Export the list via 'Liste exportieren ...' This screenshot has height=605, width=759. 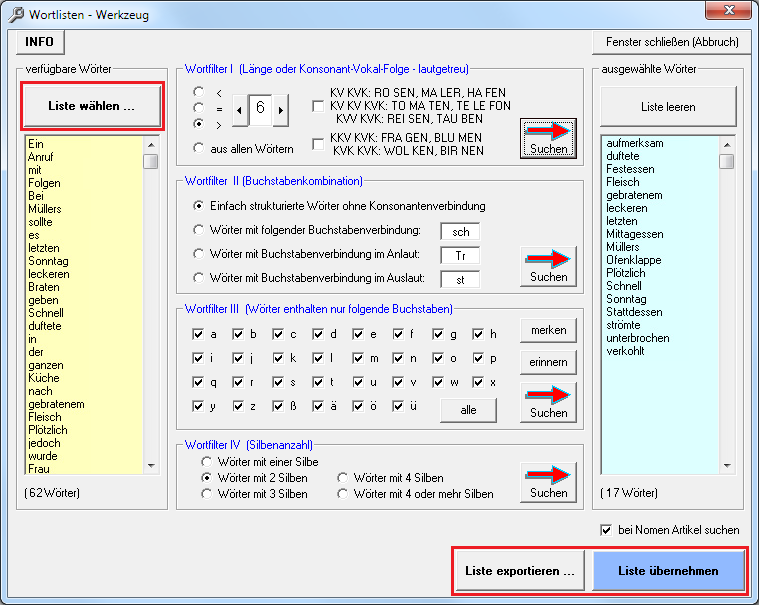pyautogui.click(x=520, y=571)
